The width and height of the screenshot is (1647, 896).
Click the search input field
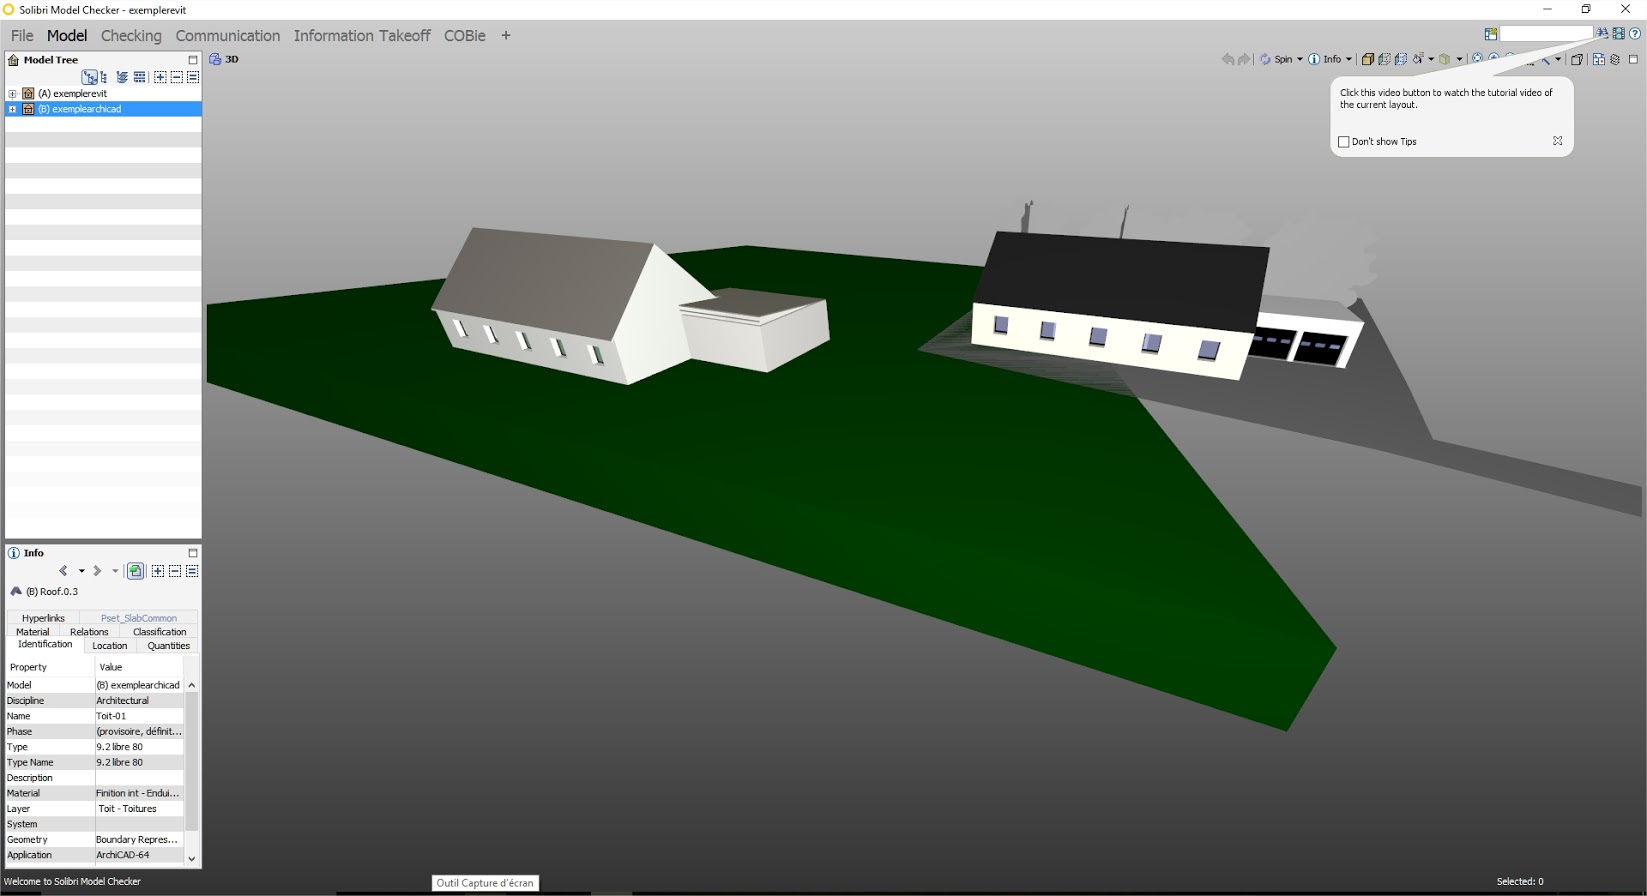(1545, 34)
